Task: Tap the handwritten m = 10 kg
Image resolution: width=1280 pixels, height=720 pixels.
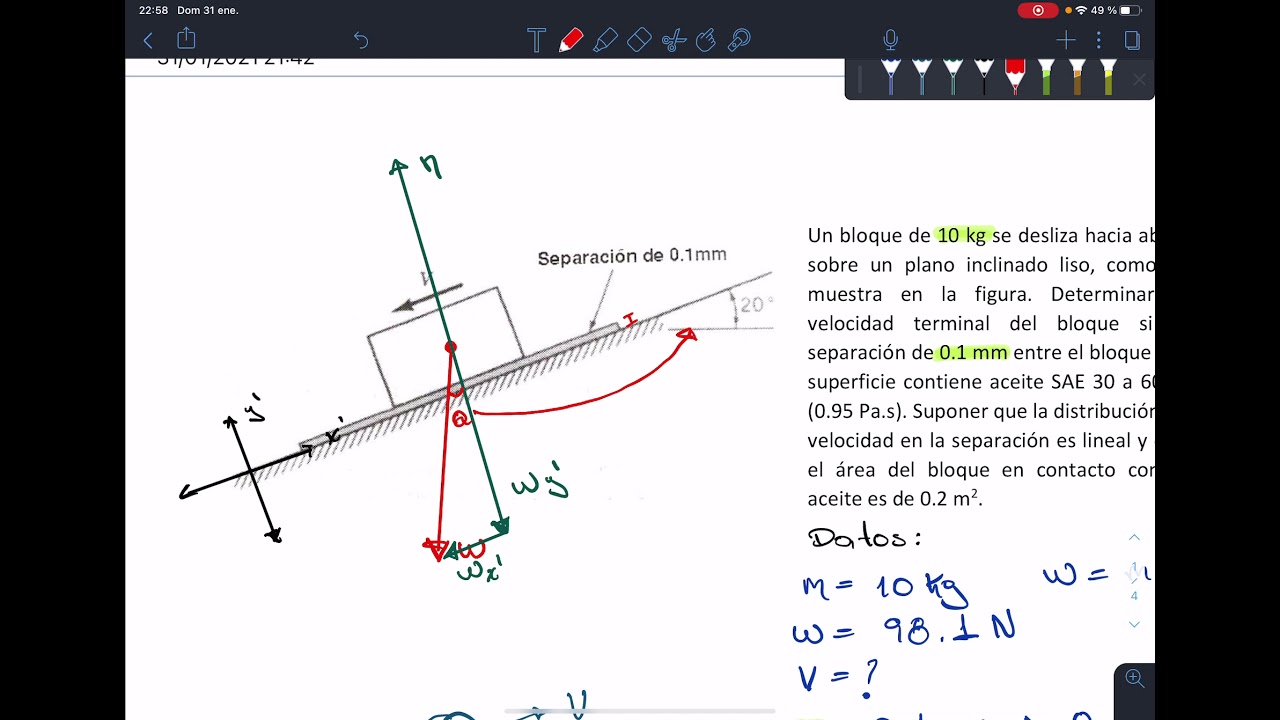Action: 885,589
